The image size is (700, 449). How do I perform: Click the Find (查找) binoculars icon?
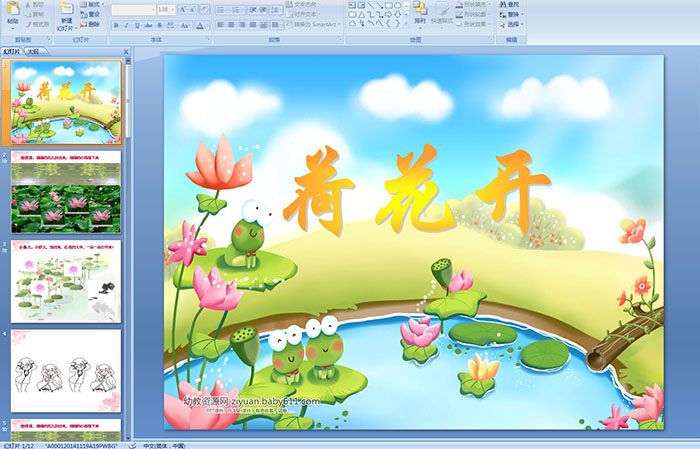[x=503, y=4]
